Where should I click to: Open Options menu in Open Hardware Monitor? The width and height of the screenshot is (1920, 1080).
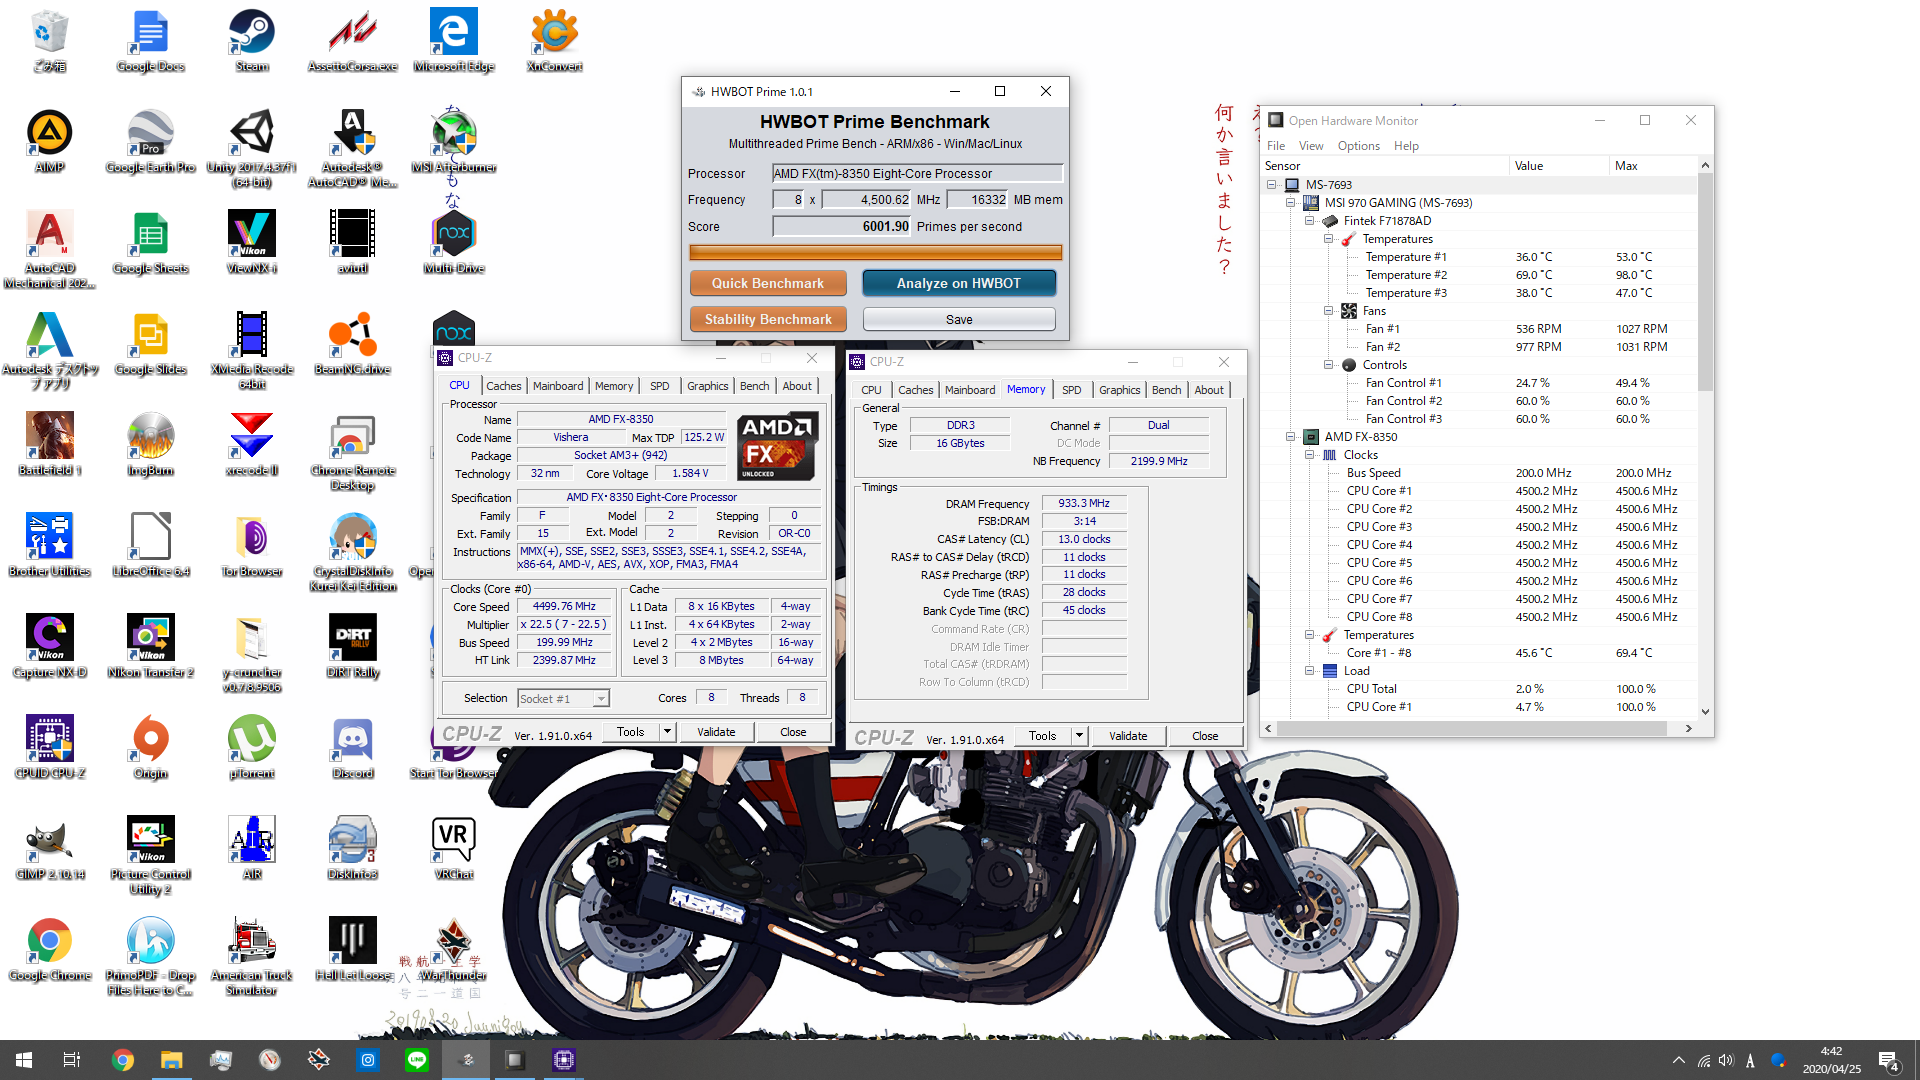pos(1358,146)
